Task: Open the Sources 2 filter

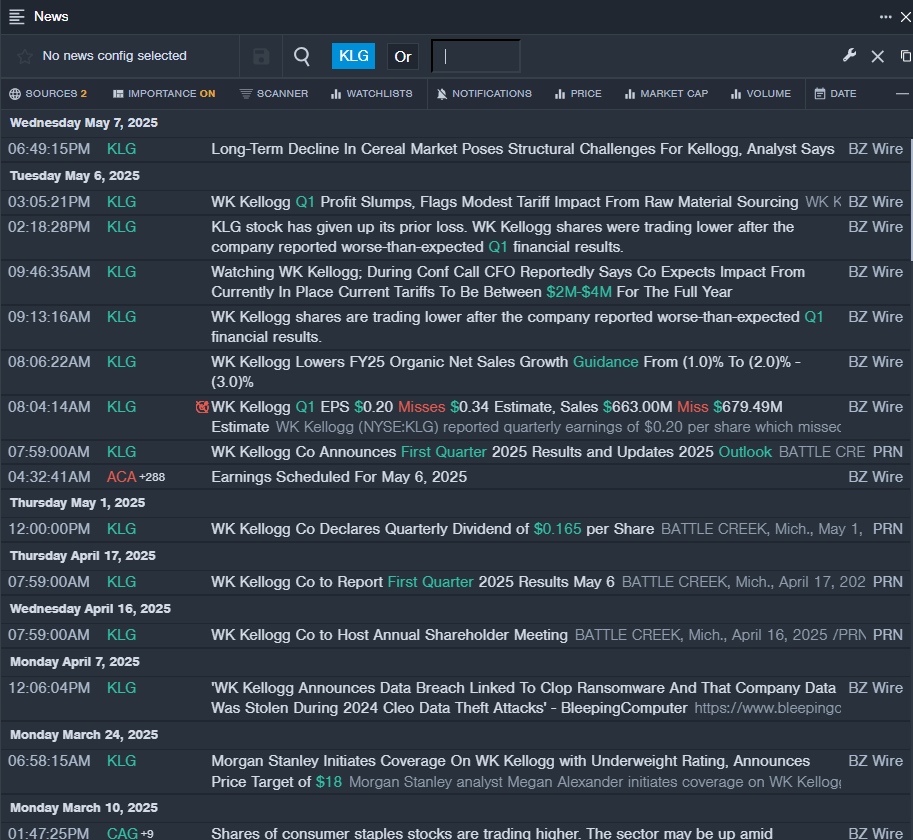Action: [48, 94]
